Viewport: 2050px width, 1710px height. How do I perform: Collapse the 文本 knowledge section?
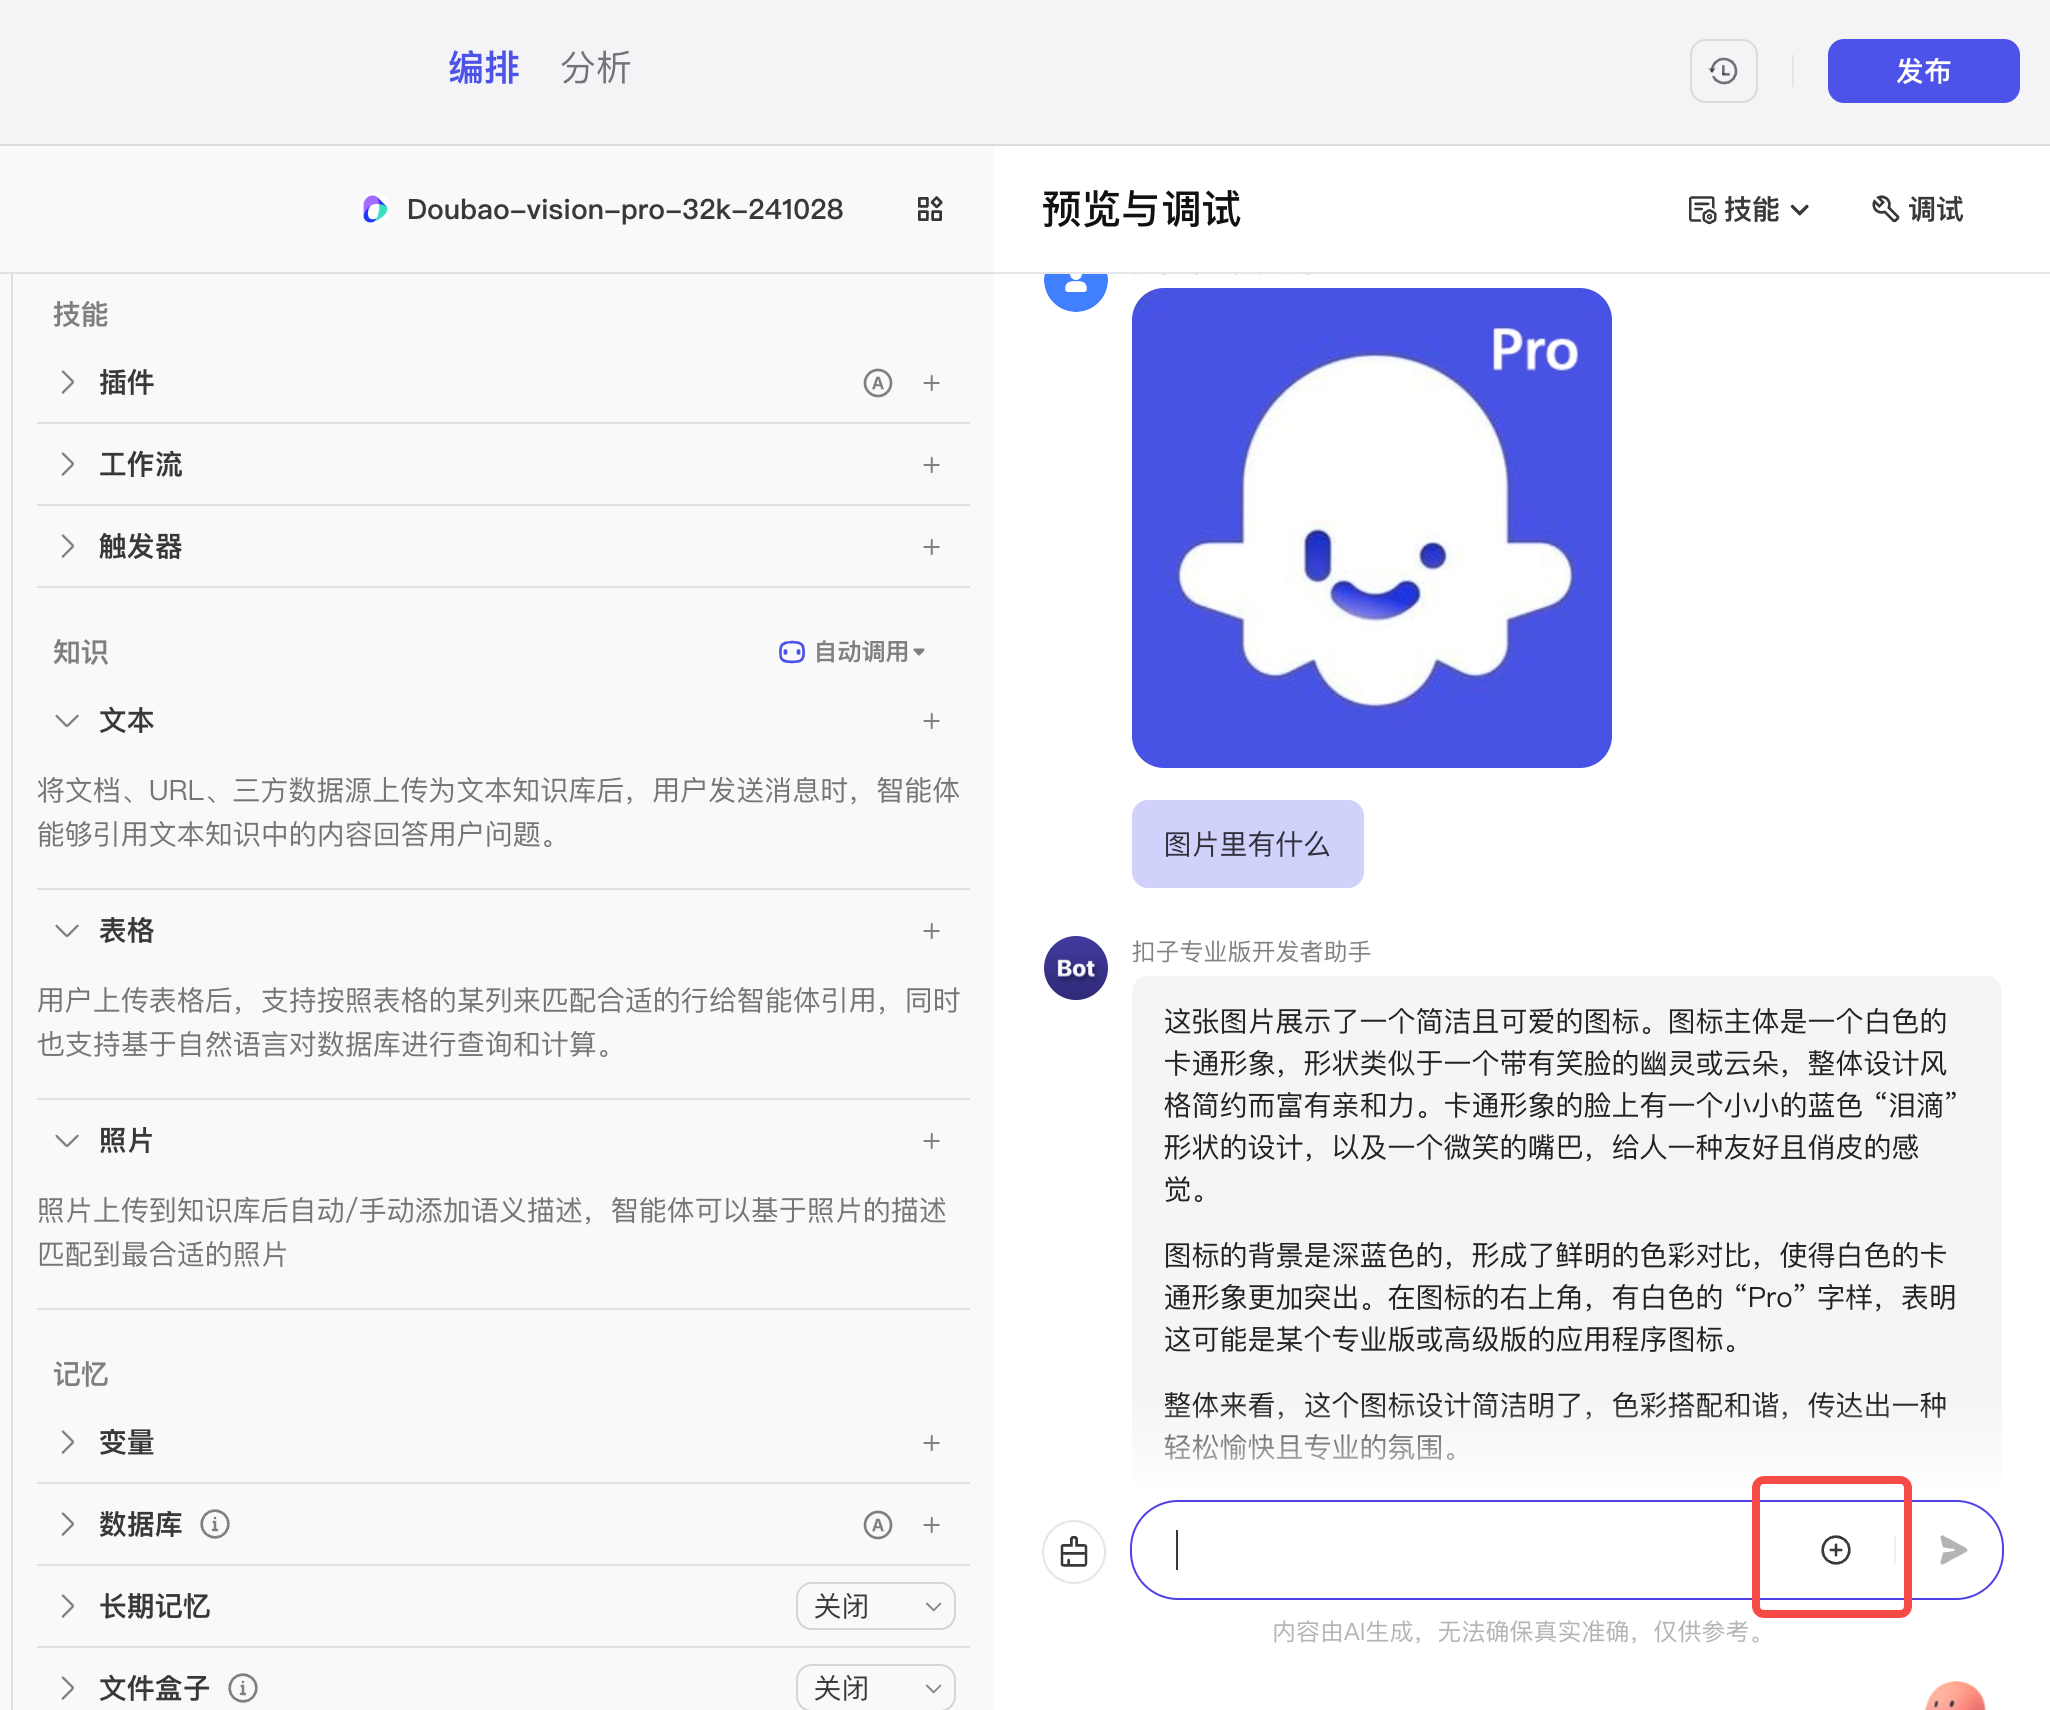(x=67, y=721)
